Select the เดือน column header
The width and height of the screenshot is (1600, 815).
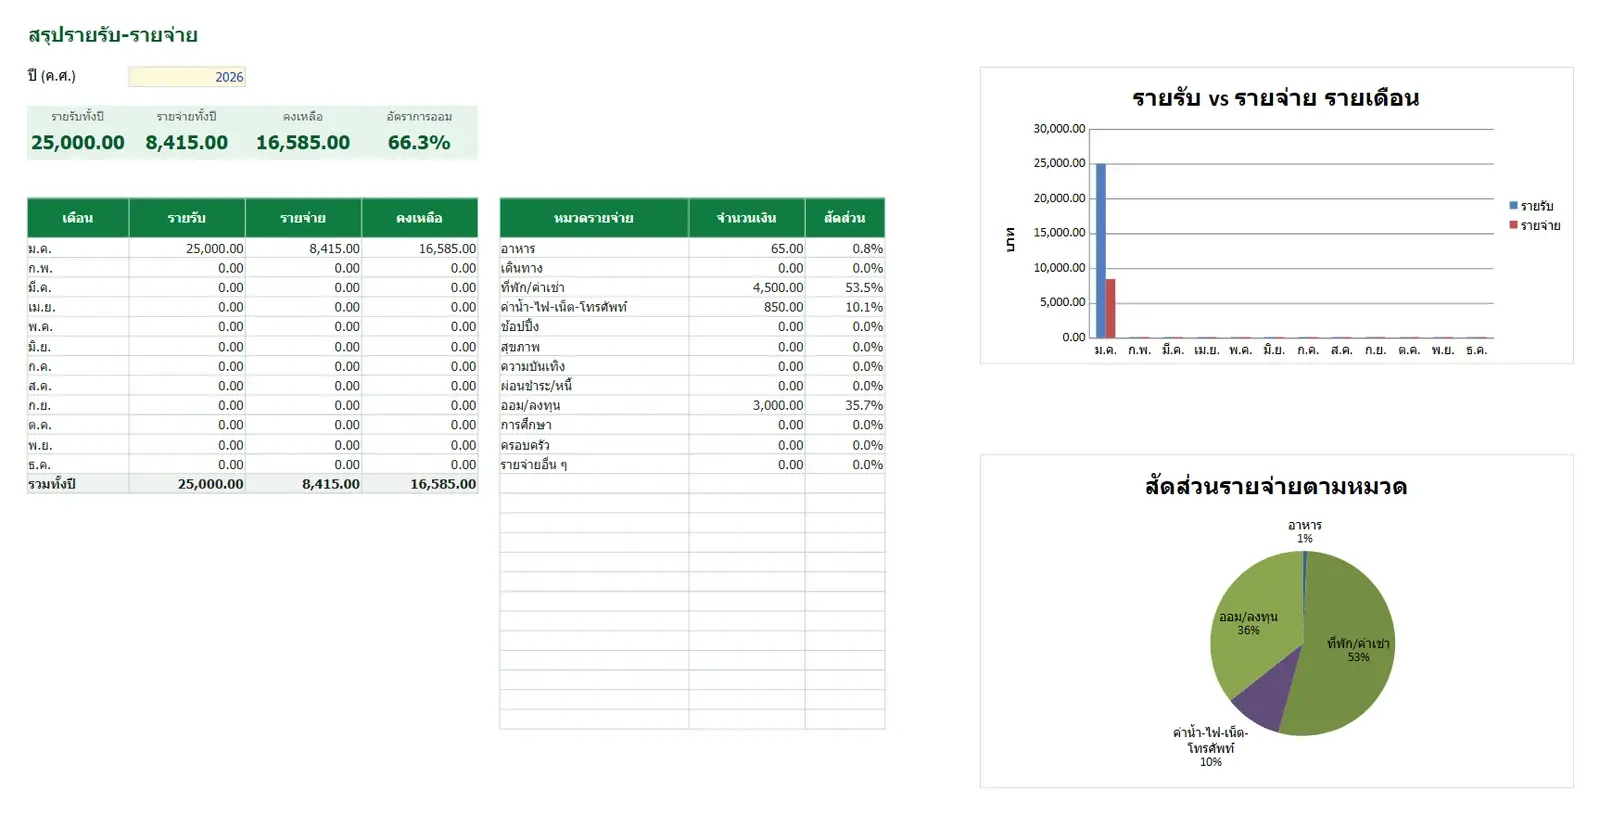click(x=78, y=218)
